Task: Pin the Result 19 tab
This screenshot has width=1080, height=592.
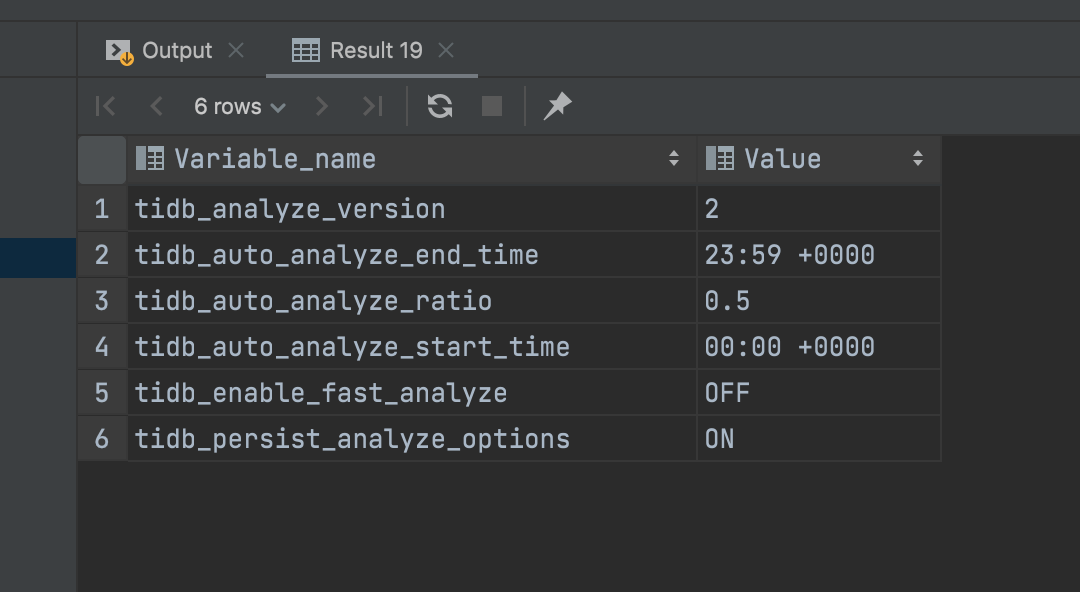Action: click(557, 106)
